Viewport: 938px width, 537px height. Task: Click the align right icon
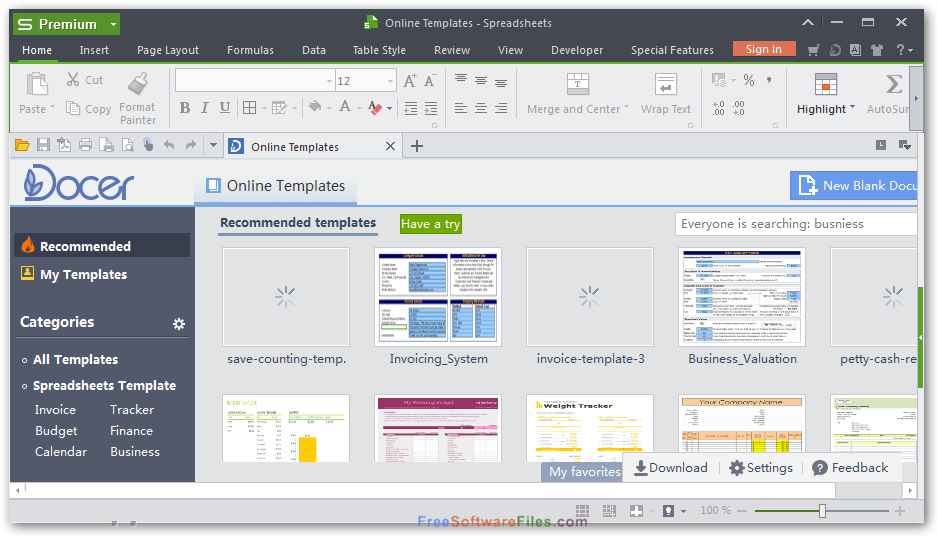tap(501, 108)
